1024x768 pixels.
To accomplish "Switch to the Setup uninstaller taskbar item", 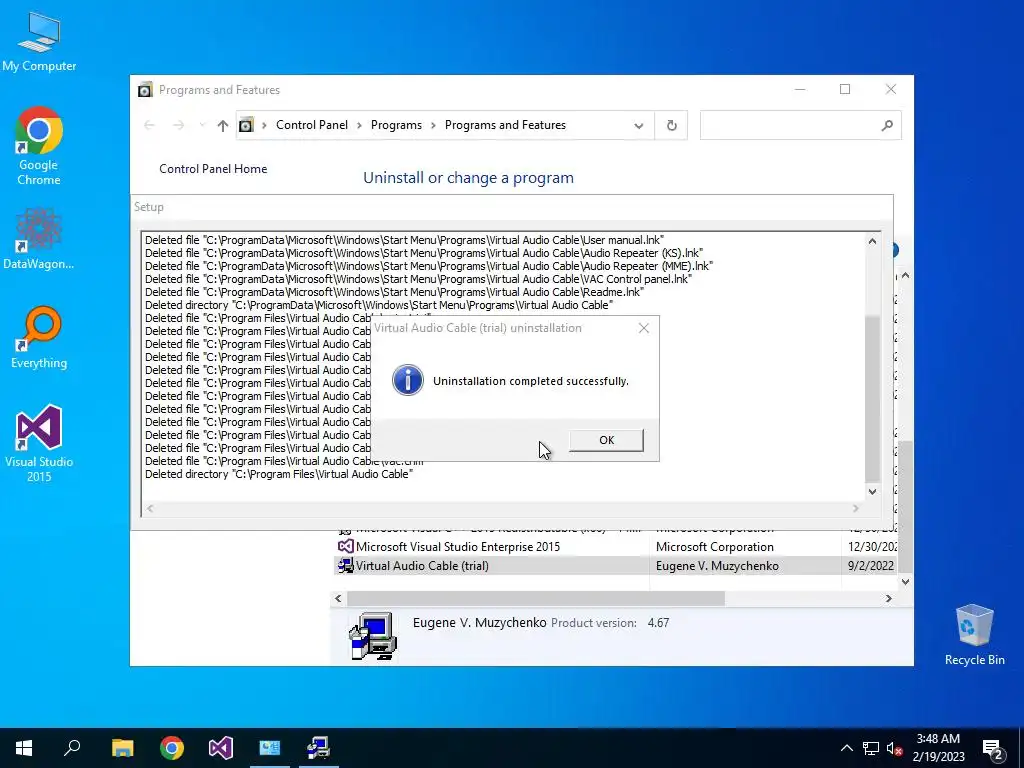I will pyautogui.click(x=319, y=748).
